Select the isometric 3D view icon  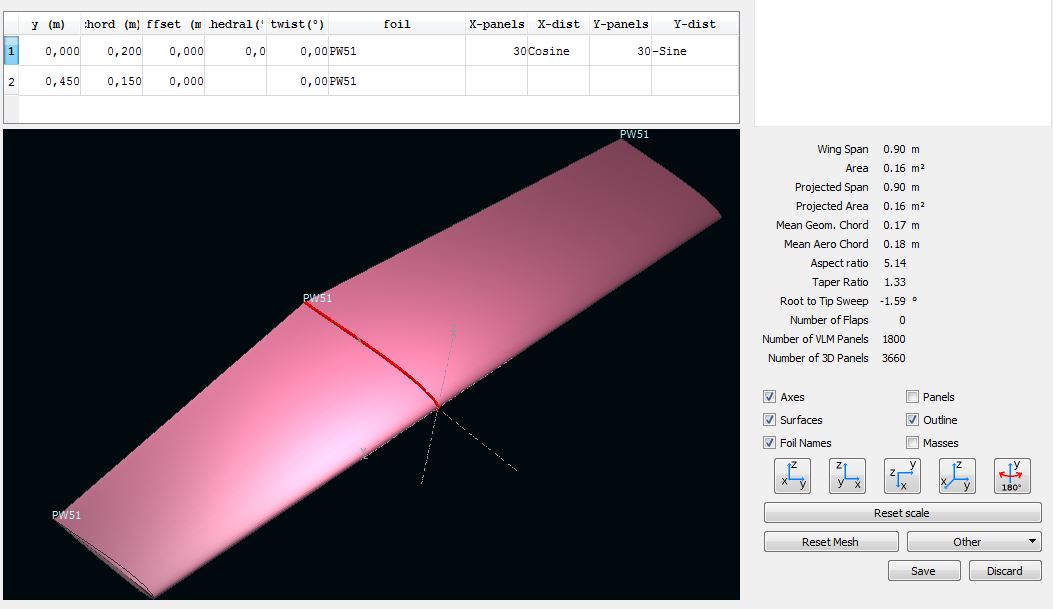pyautogui.click(x=957, y=475)
